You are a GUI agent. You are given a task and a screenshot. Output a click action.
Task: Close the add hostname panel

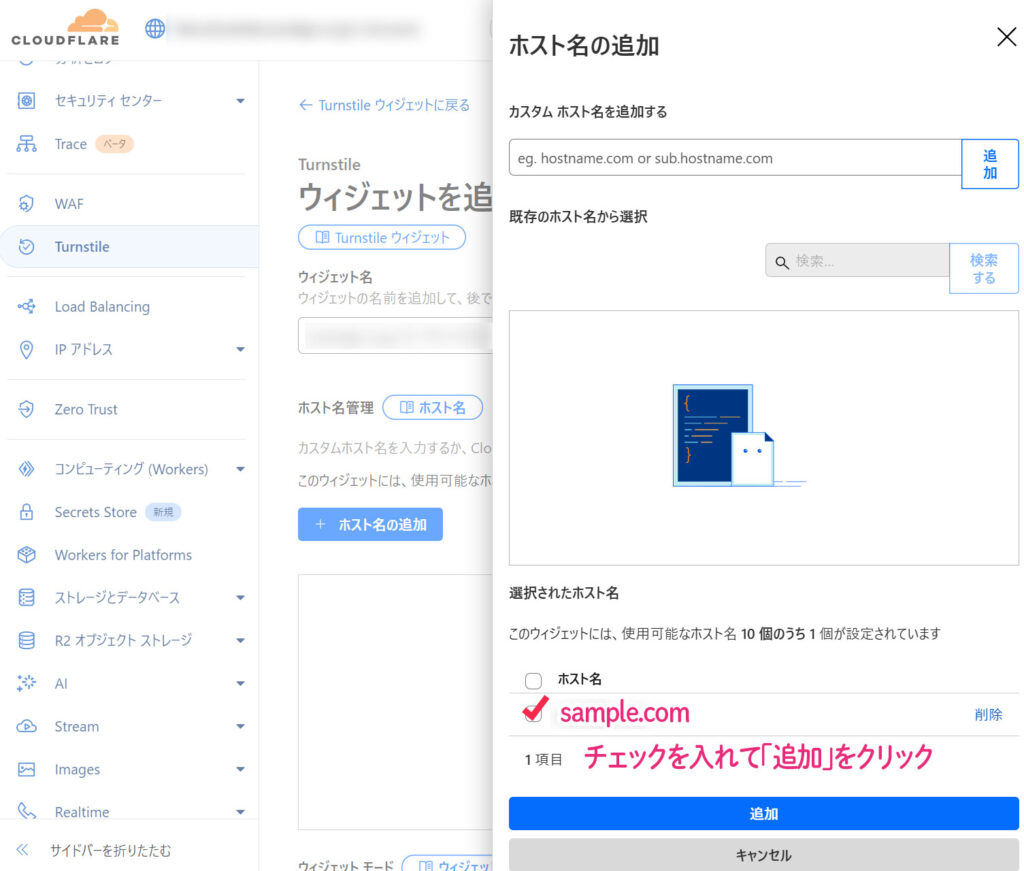(x=1006, y=38)
